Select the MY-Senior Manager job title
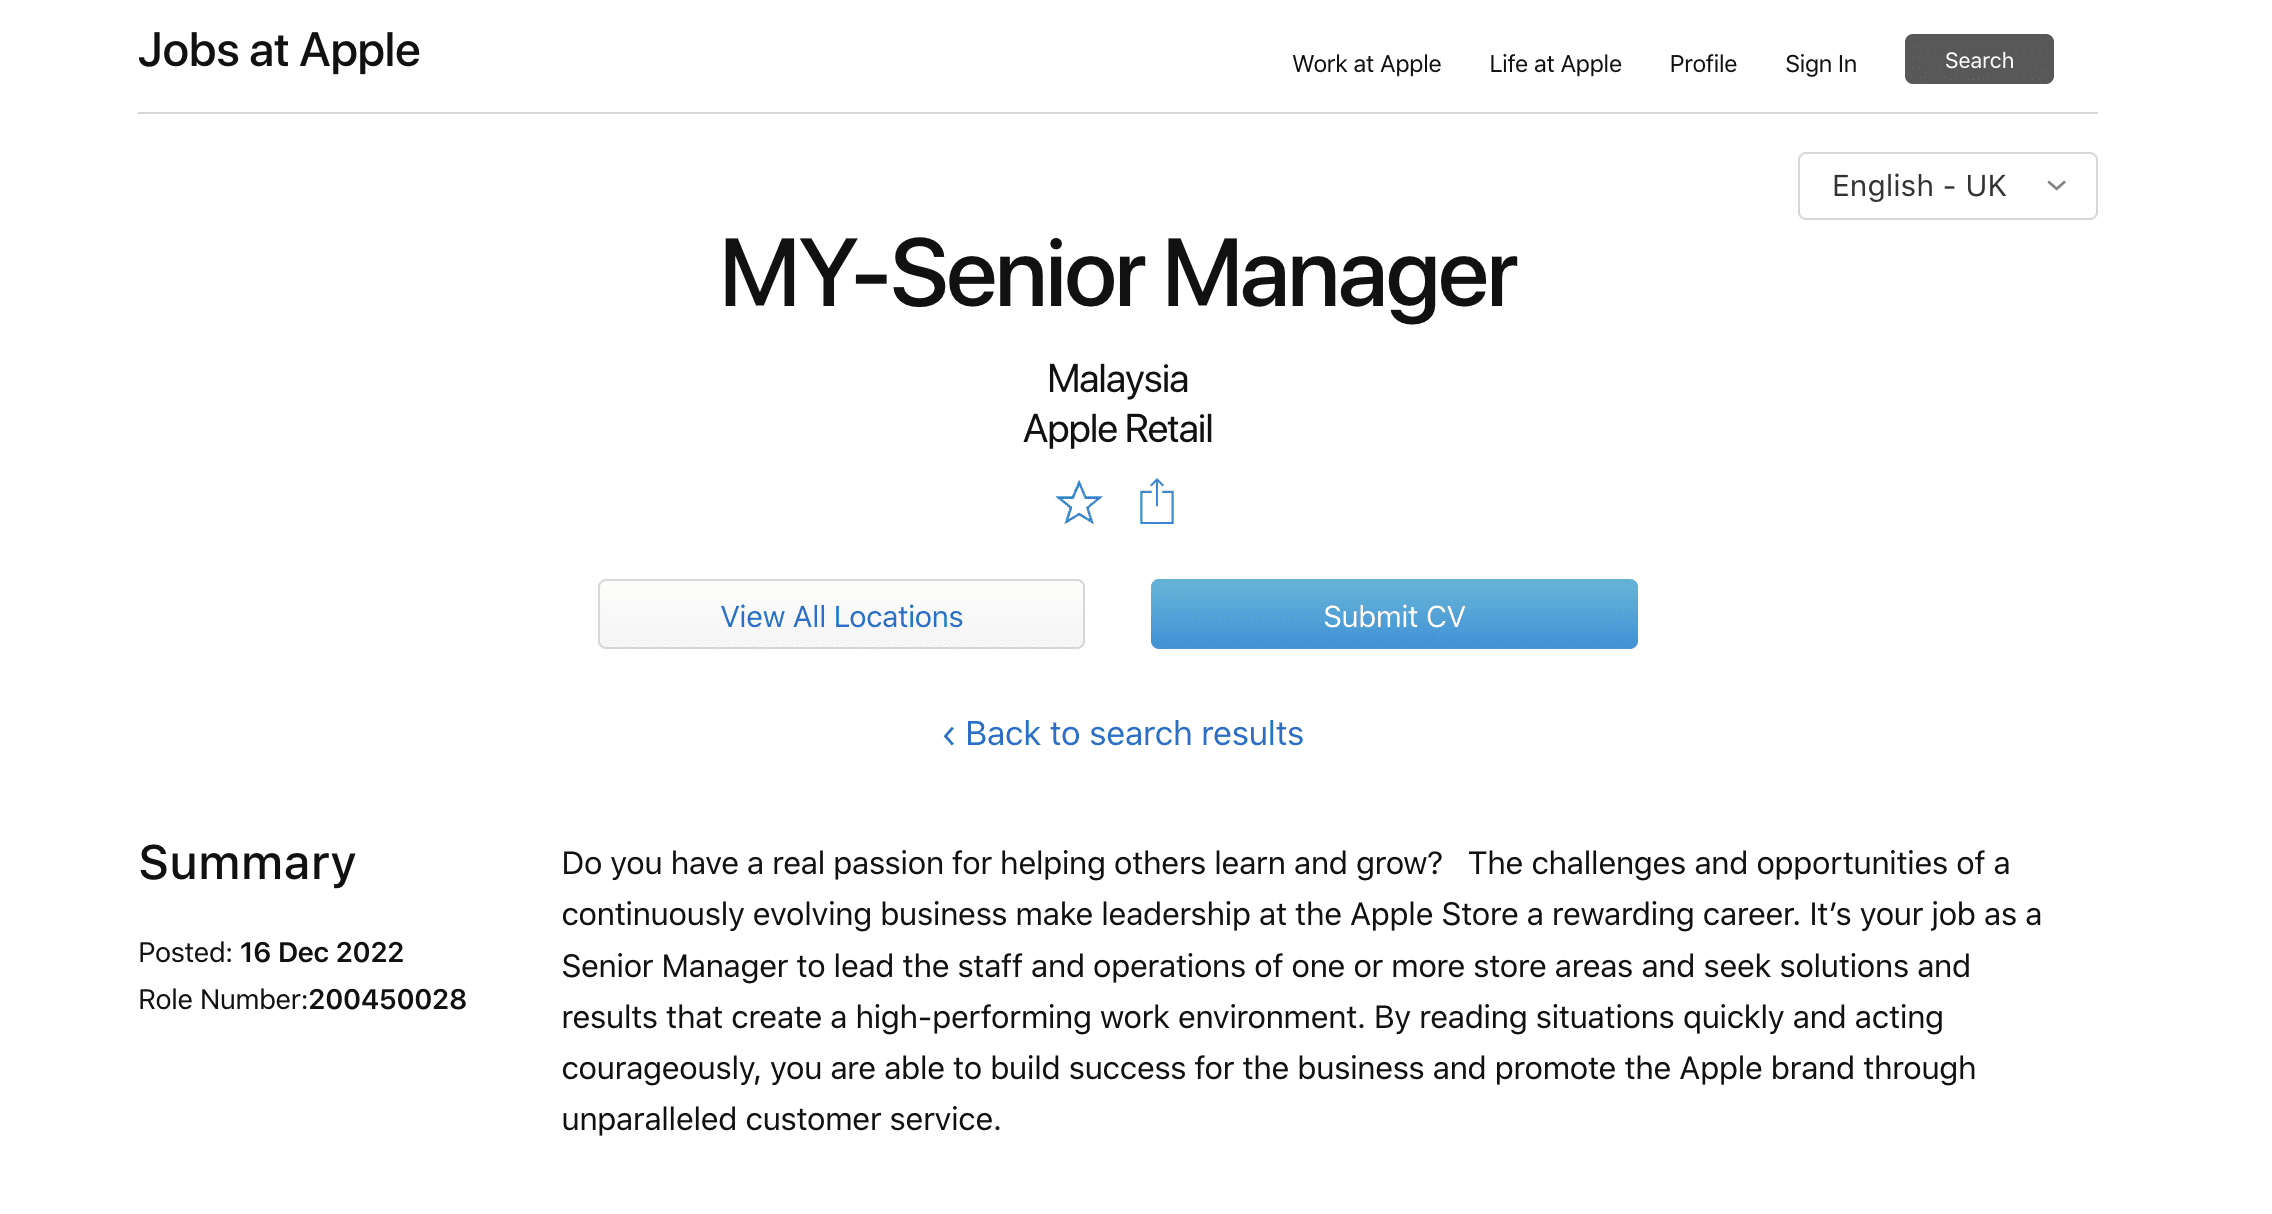This screenshot has height=1214, width=2272. click(x=1118, y=277)
